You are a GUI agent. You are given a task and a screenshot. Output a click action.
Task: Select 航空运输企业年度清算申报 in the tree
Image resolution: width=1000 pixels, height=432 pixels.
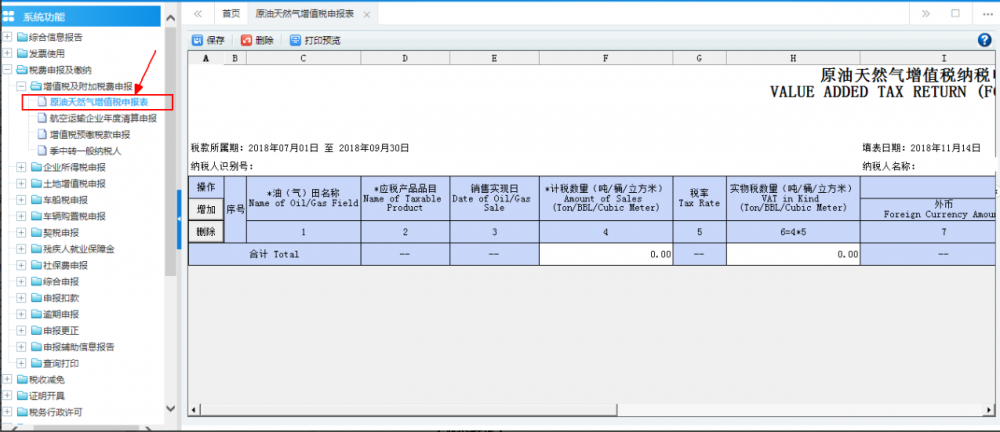coord(103,118)
